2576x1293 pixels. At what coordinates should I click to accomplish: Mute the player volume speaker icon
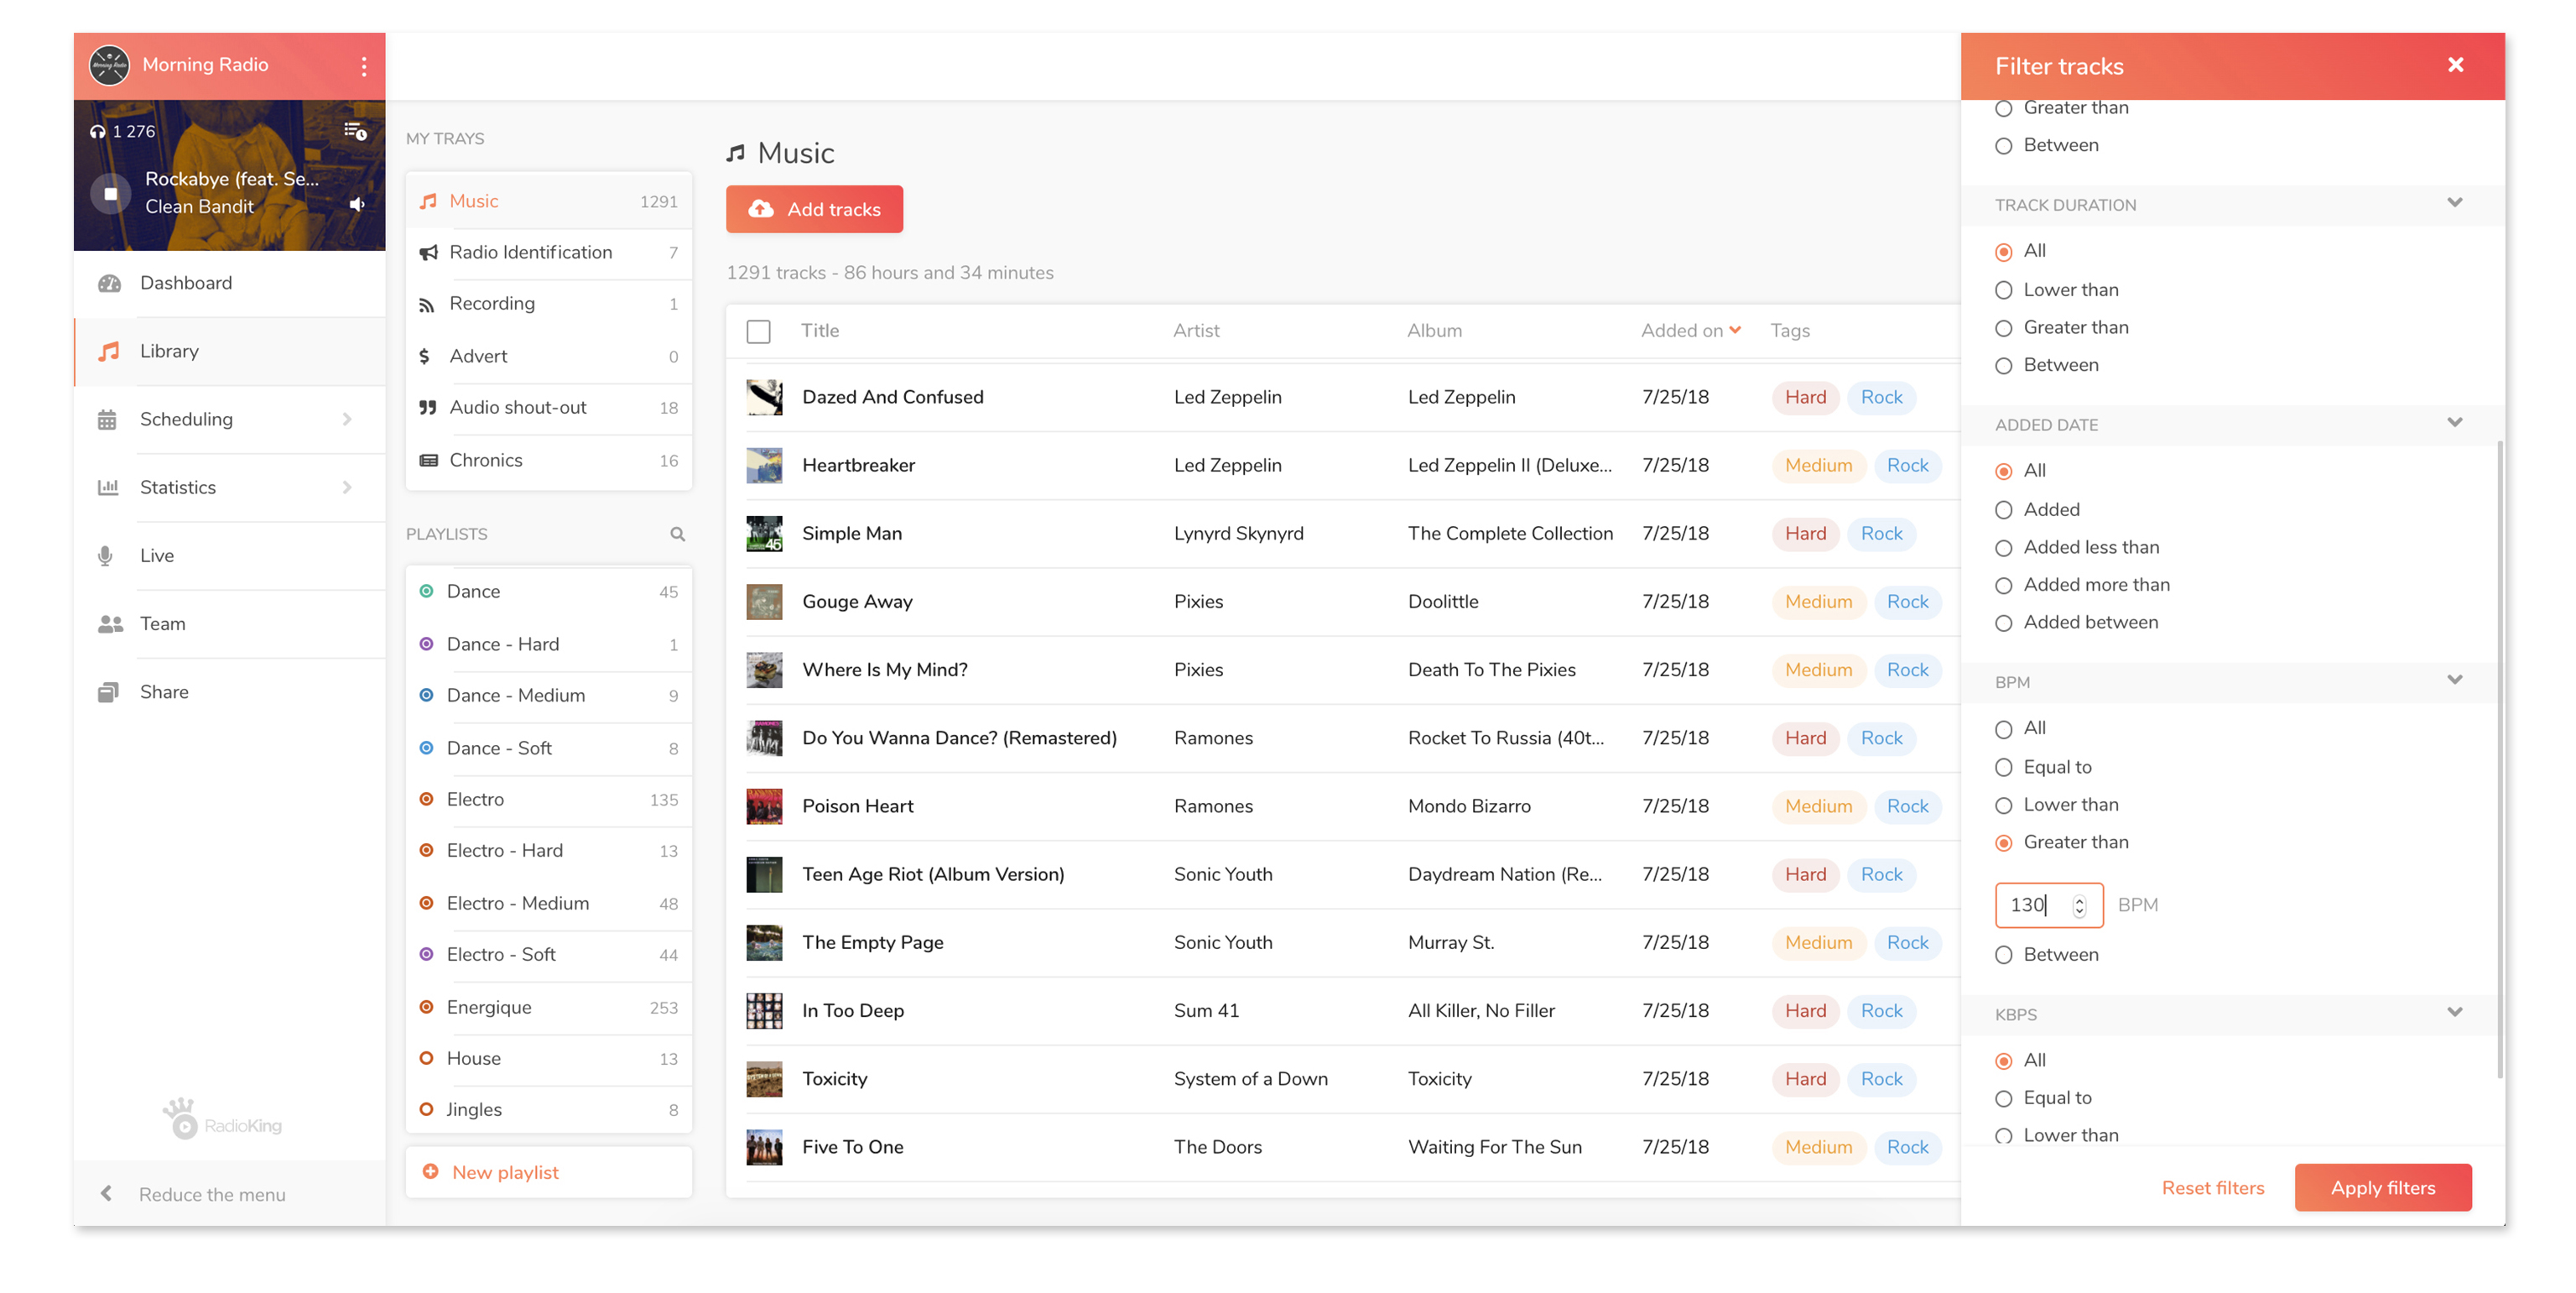pyautogui.click(x=357, y=205)
